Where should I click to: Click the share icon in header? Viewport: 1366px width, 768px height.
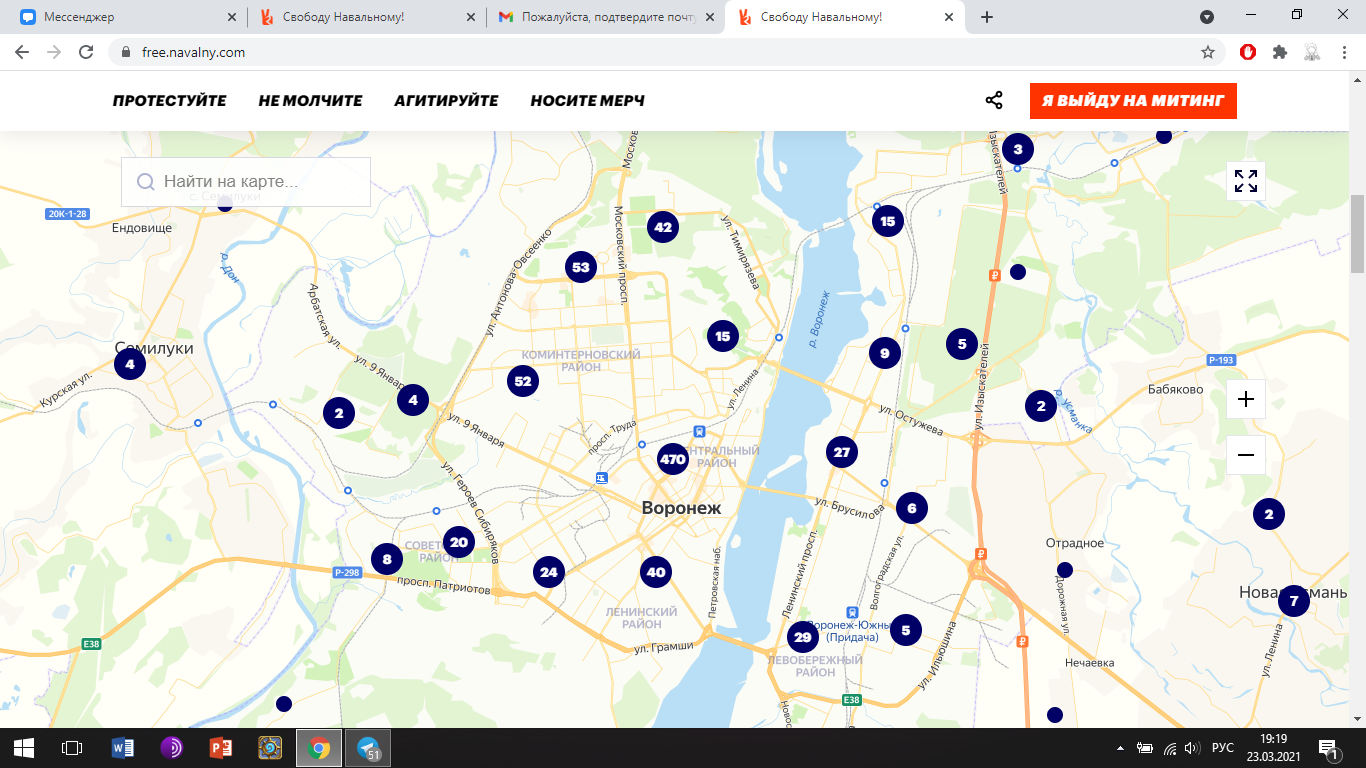click(994, 101)
